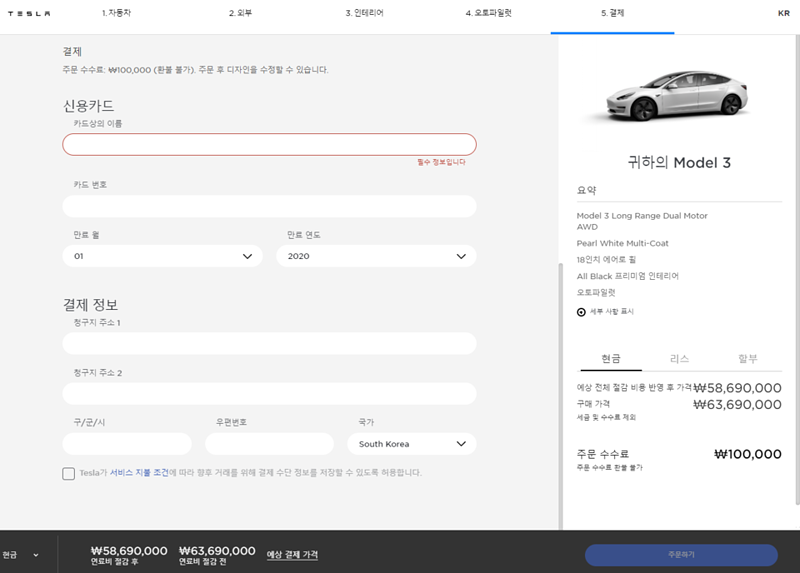The image size is (800, 573).
Task: Click the 세부 사항 표시 link
Action: coord(612,312)
